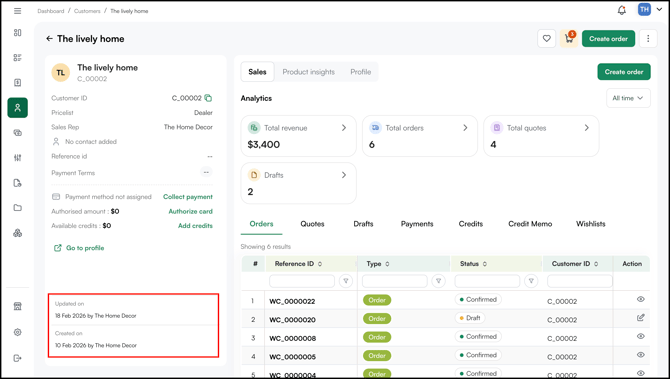Select the active Customers person icon in sidebar

18,108
